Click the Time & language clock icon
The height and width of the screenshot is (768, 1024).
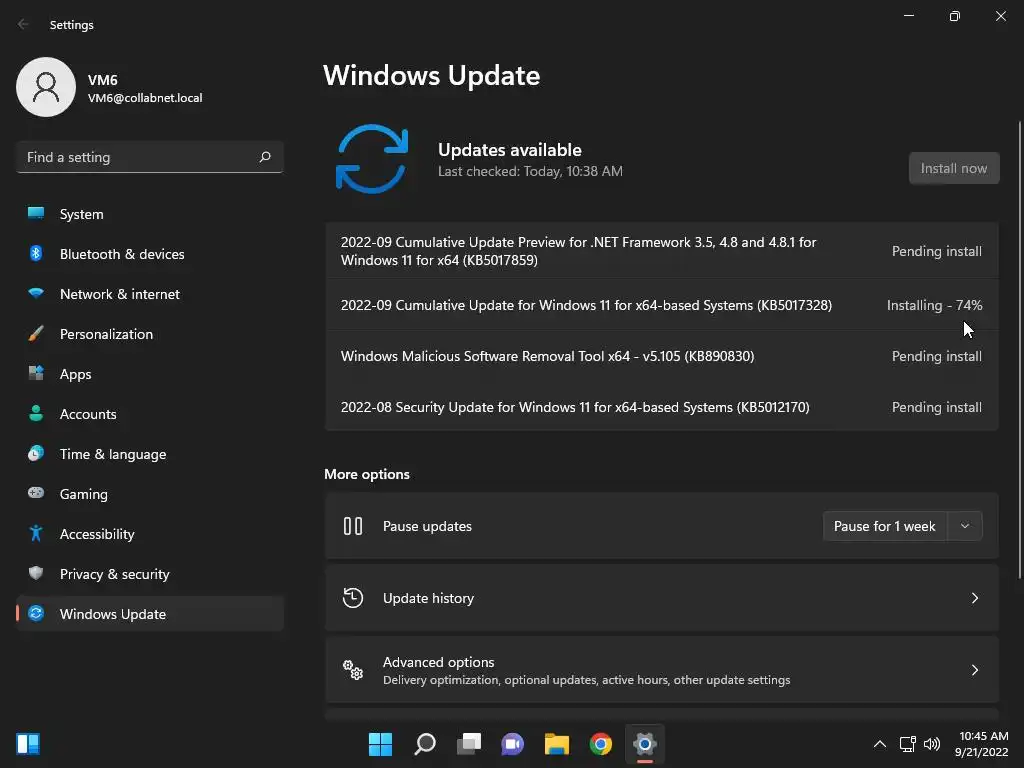point(36,453)
